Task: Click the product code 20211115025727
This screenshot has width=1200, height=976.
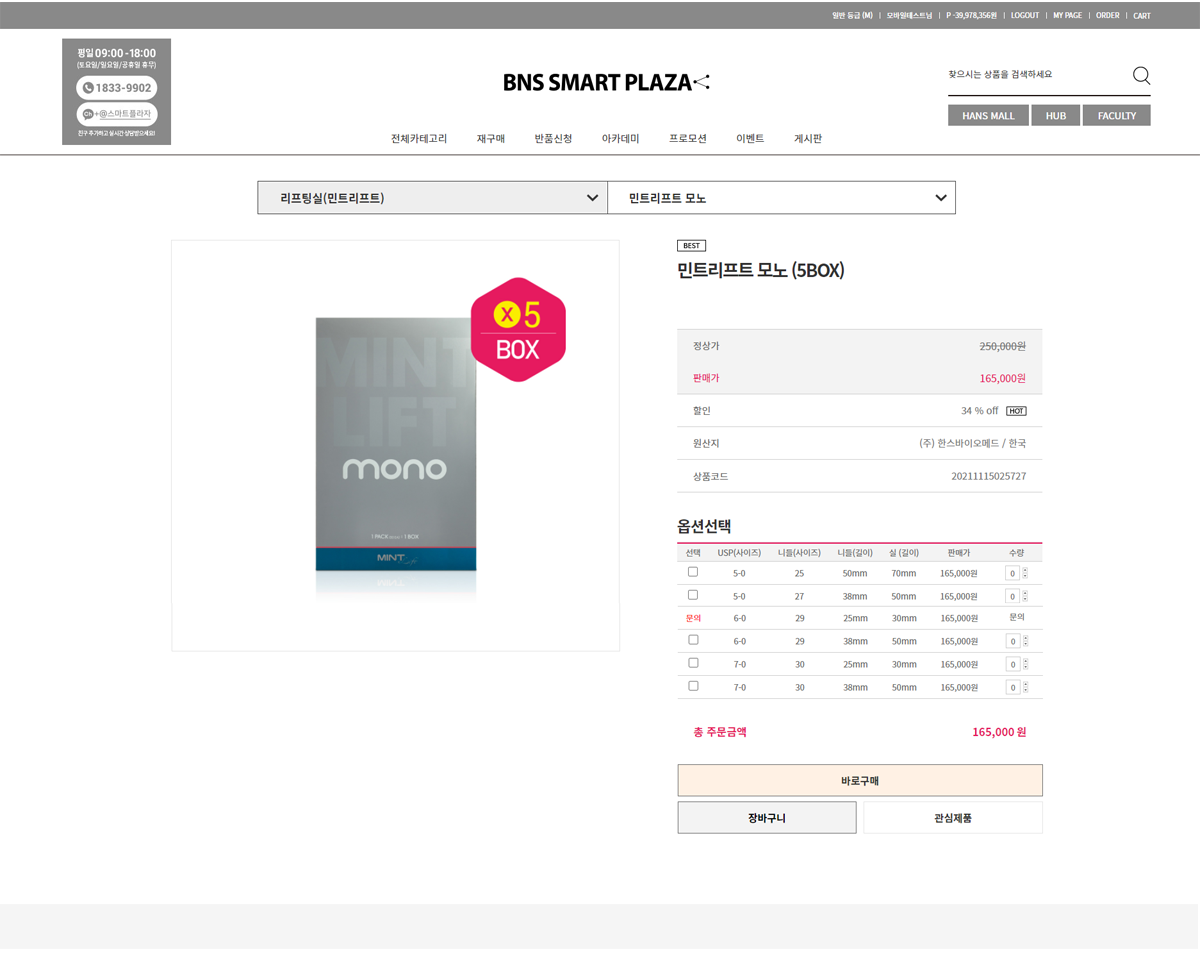Action: coord(989,476)
